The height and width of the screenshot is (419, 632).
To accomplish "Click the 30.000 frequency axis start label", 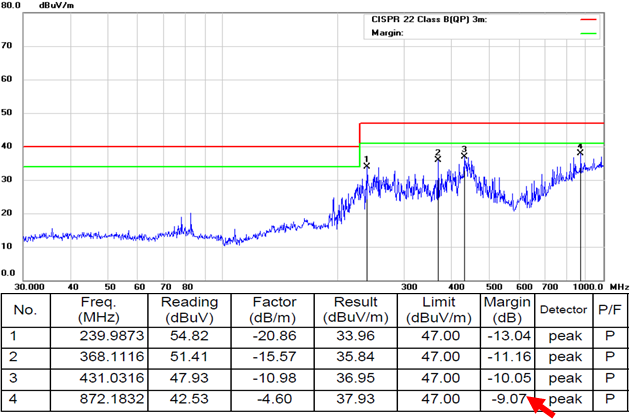I will [29, 287].
